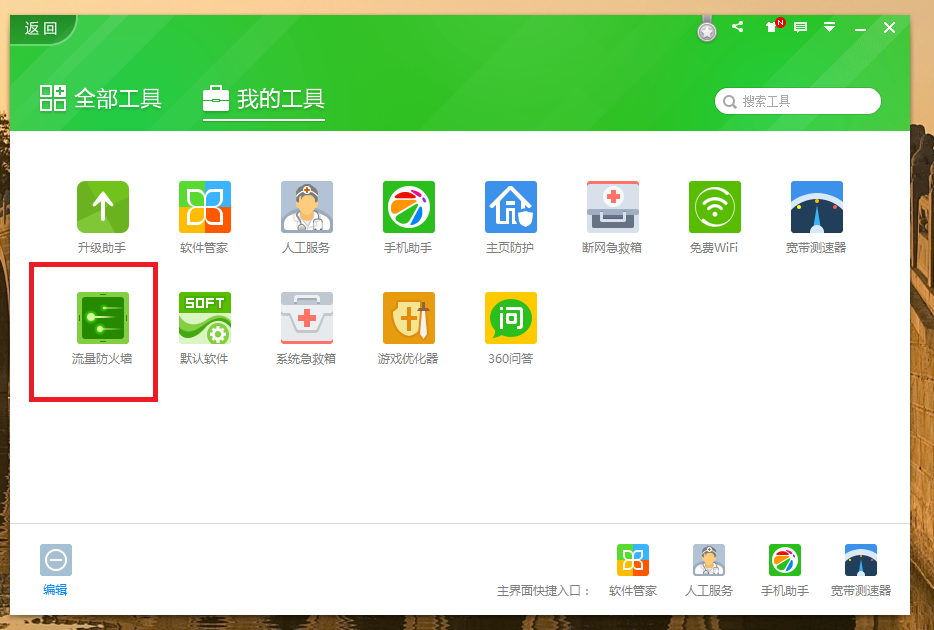Close the 360 tools window
This screenshot has height=630, width=934.
[x=889, y=27]
